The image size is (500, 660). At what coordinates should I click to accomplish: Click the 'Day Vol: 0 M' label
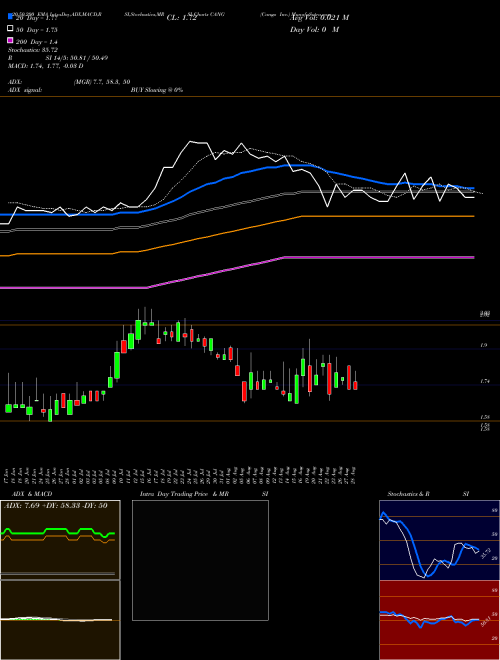pos(314,29)
